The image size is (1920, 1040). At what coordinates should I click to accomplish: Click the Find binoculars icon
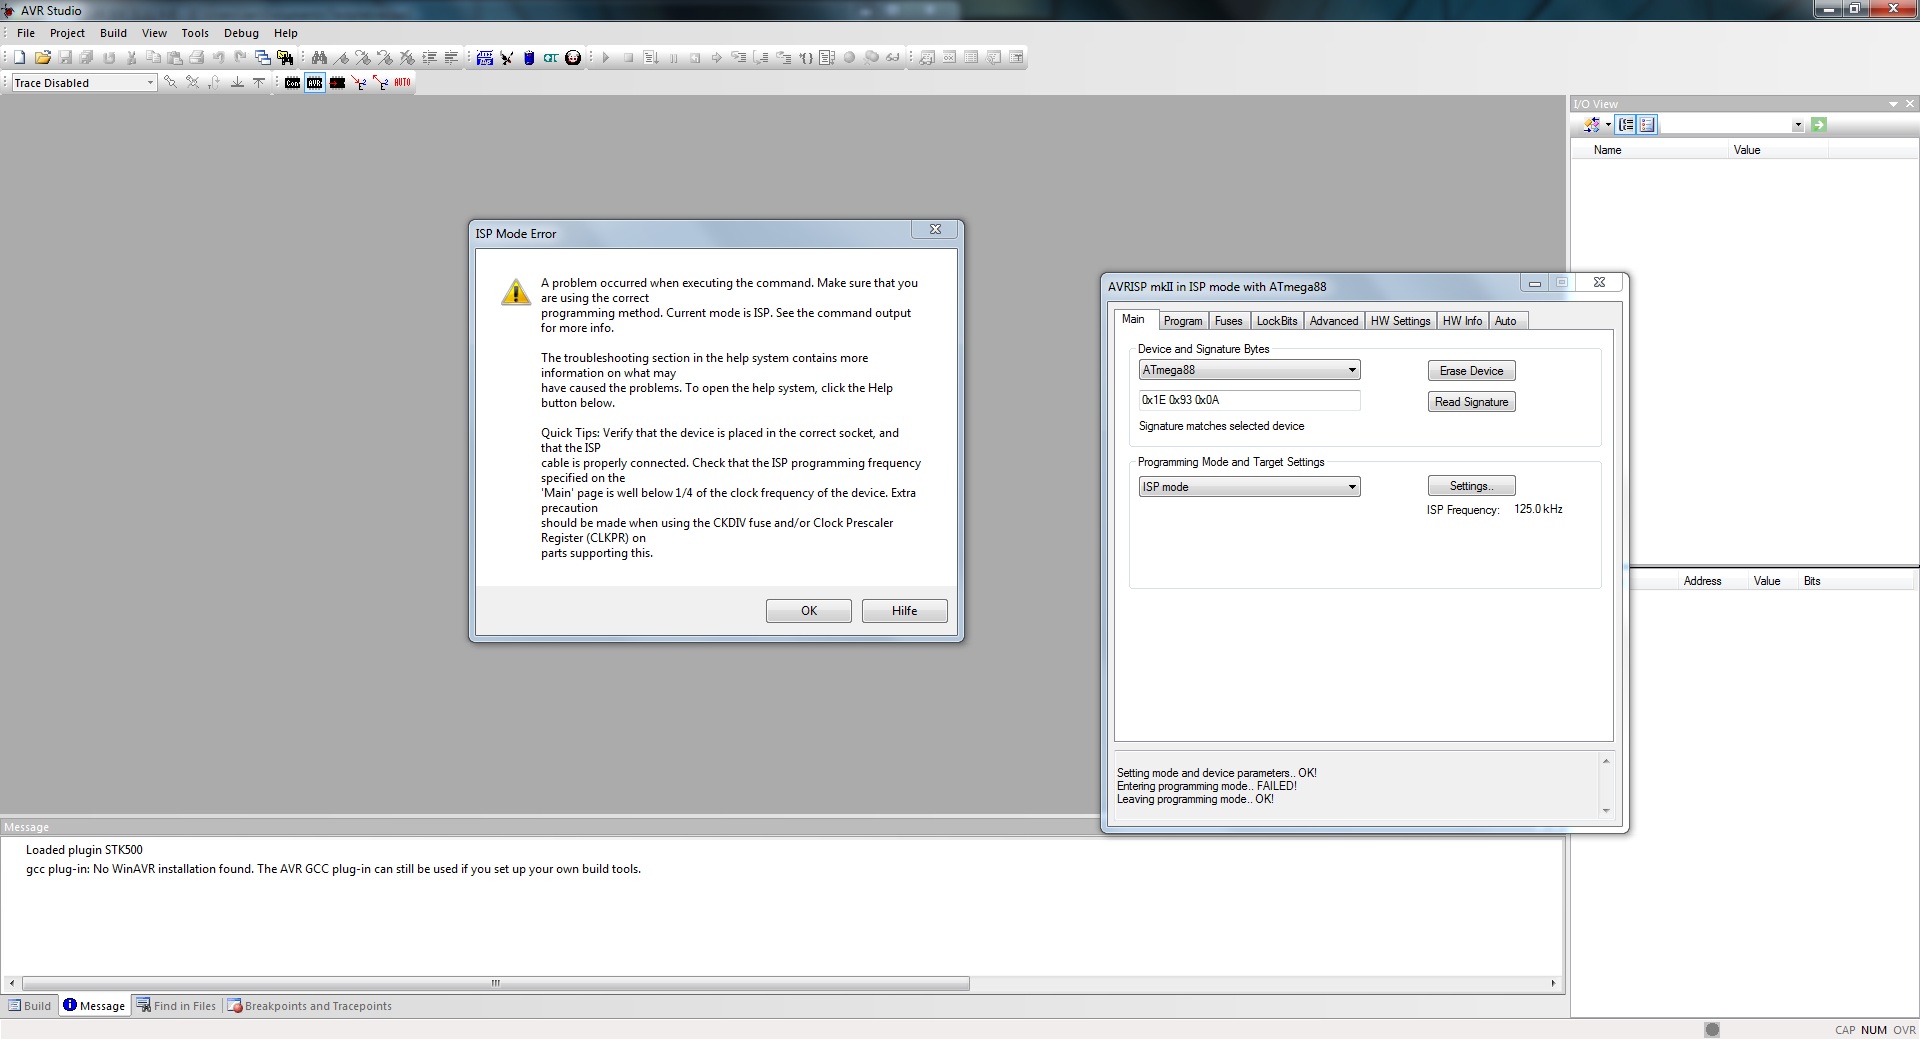click(319, 57)
